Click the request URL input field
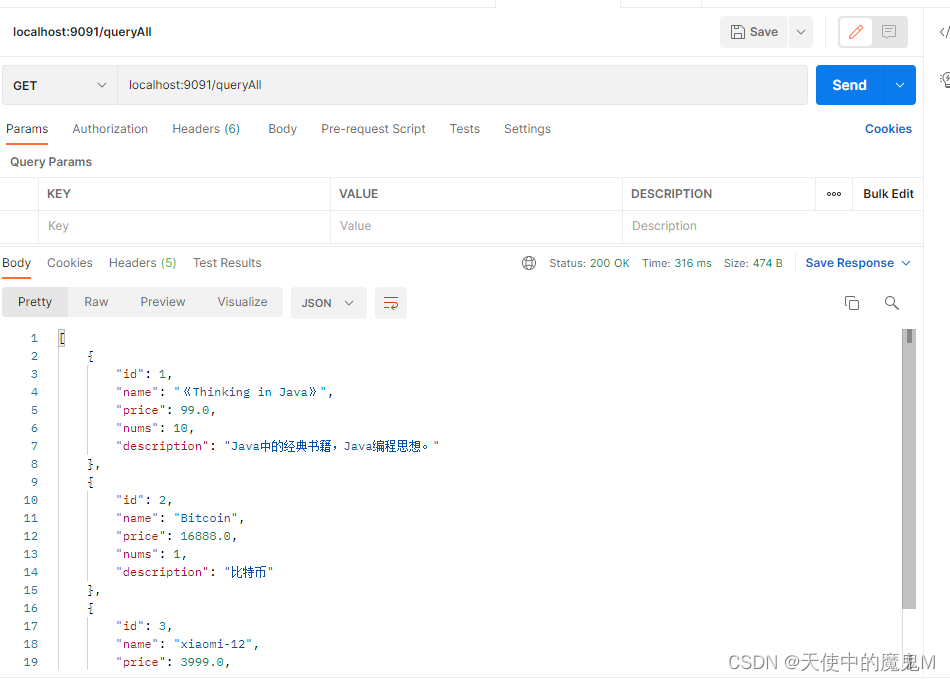 [x=462, y=85]
